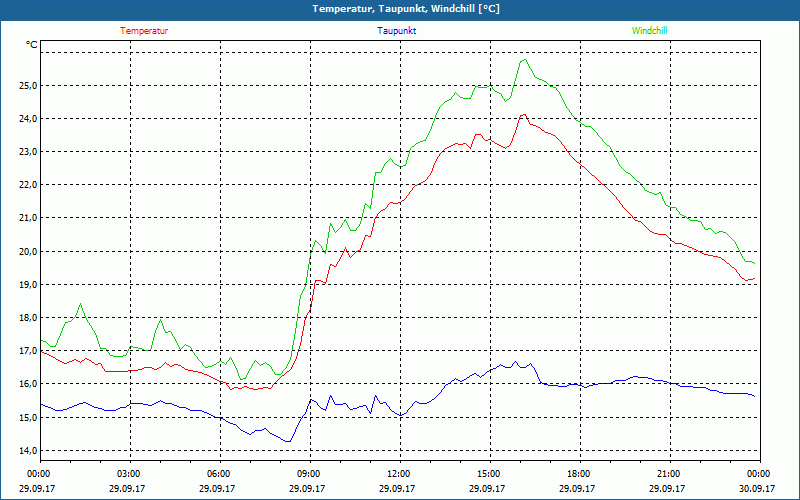
Task: Click the 15,0 y-axis value
Action: pyautogui.click(x=28, y=418)
